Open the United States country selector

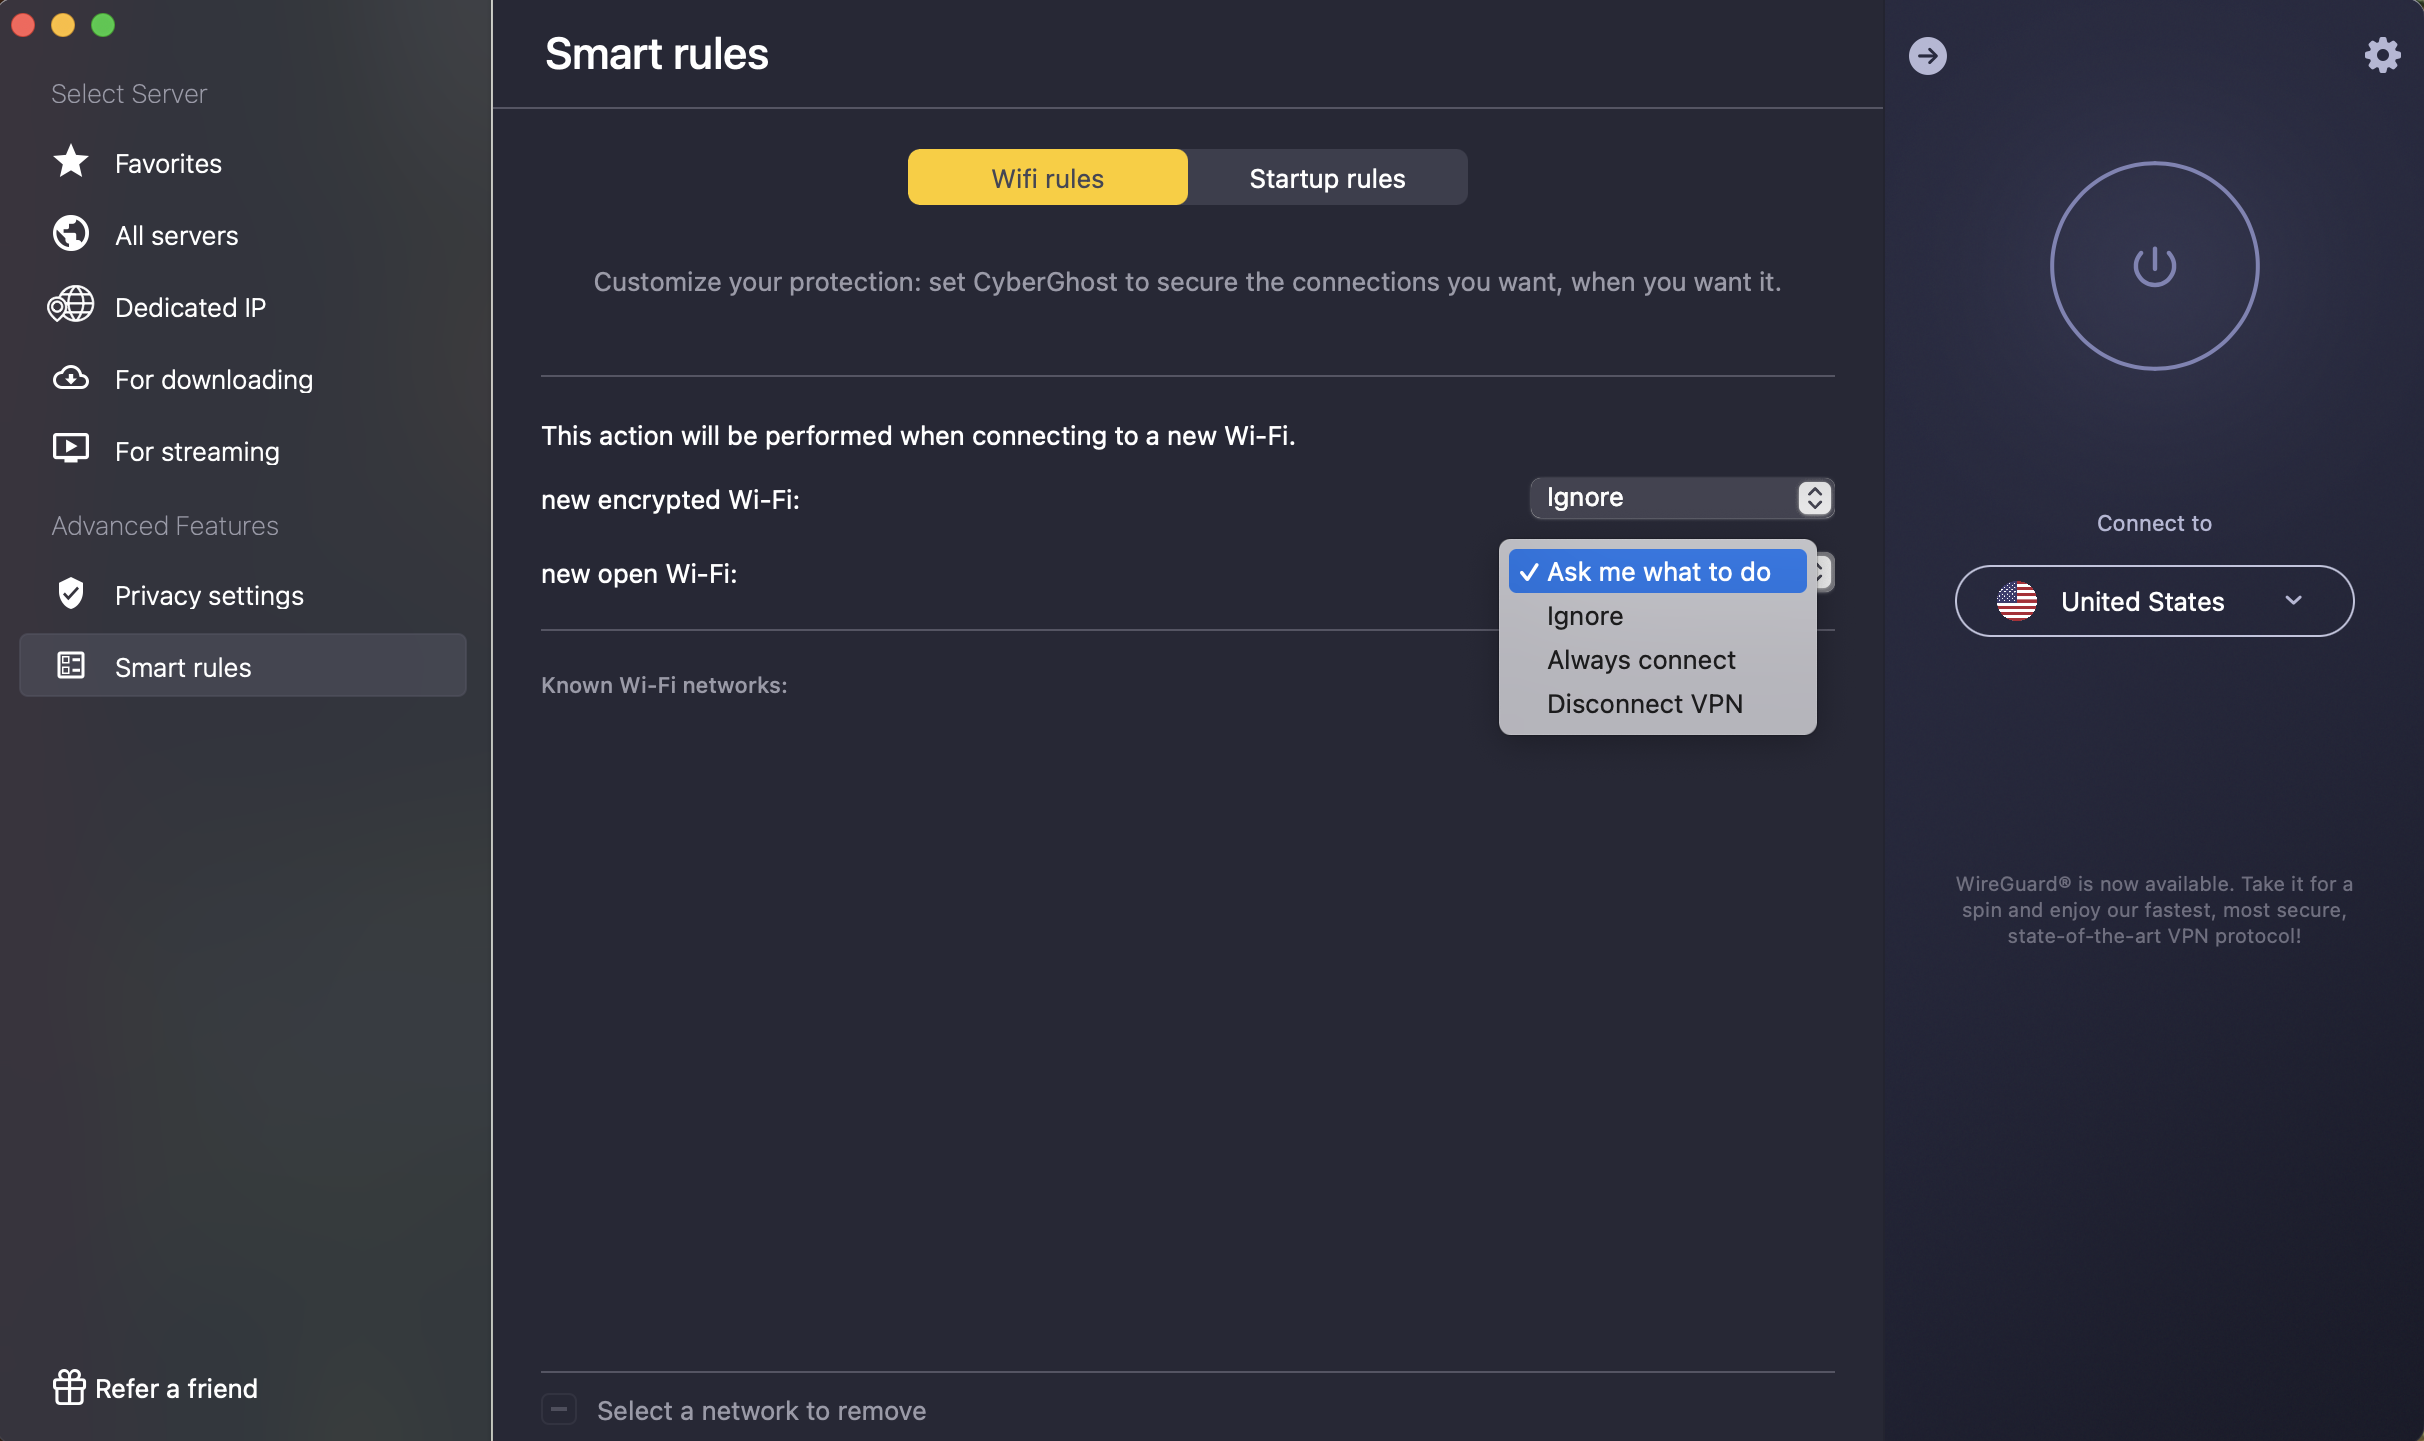point(2153,600)
